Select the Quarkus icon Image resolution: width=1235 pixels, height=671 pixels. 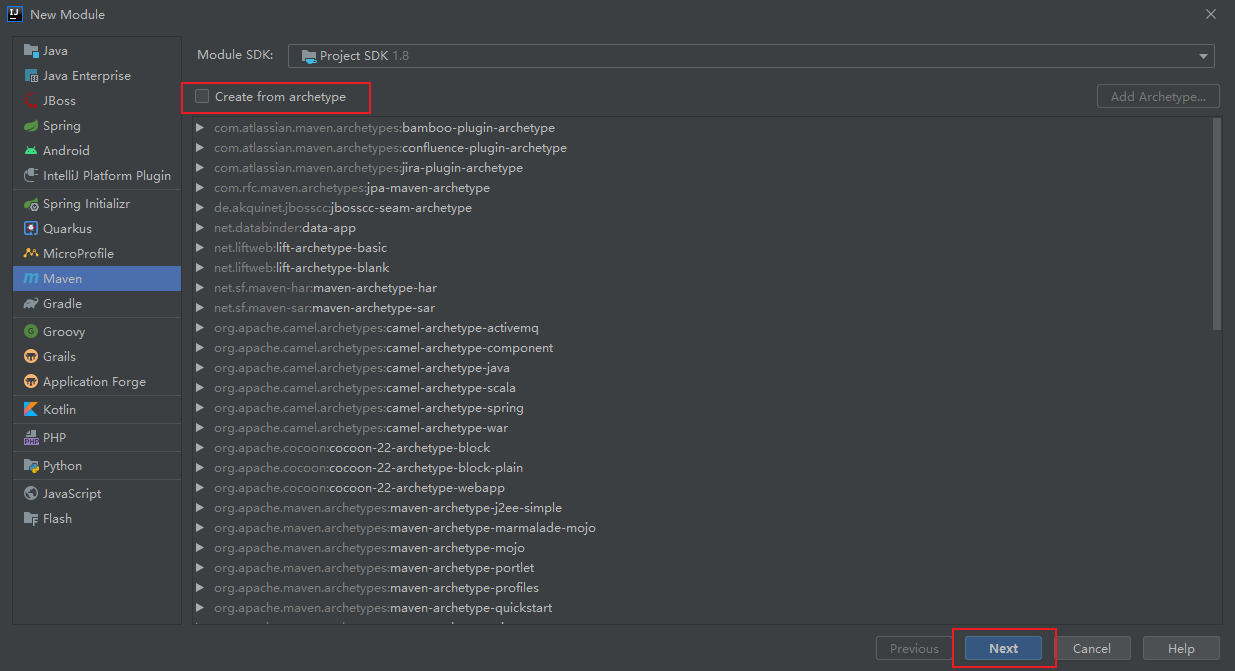(31, 229)
